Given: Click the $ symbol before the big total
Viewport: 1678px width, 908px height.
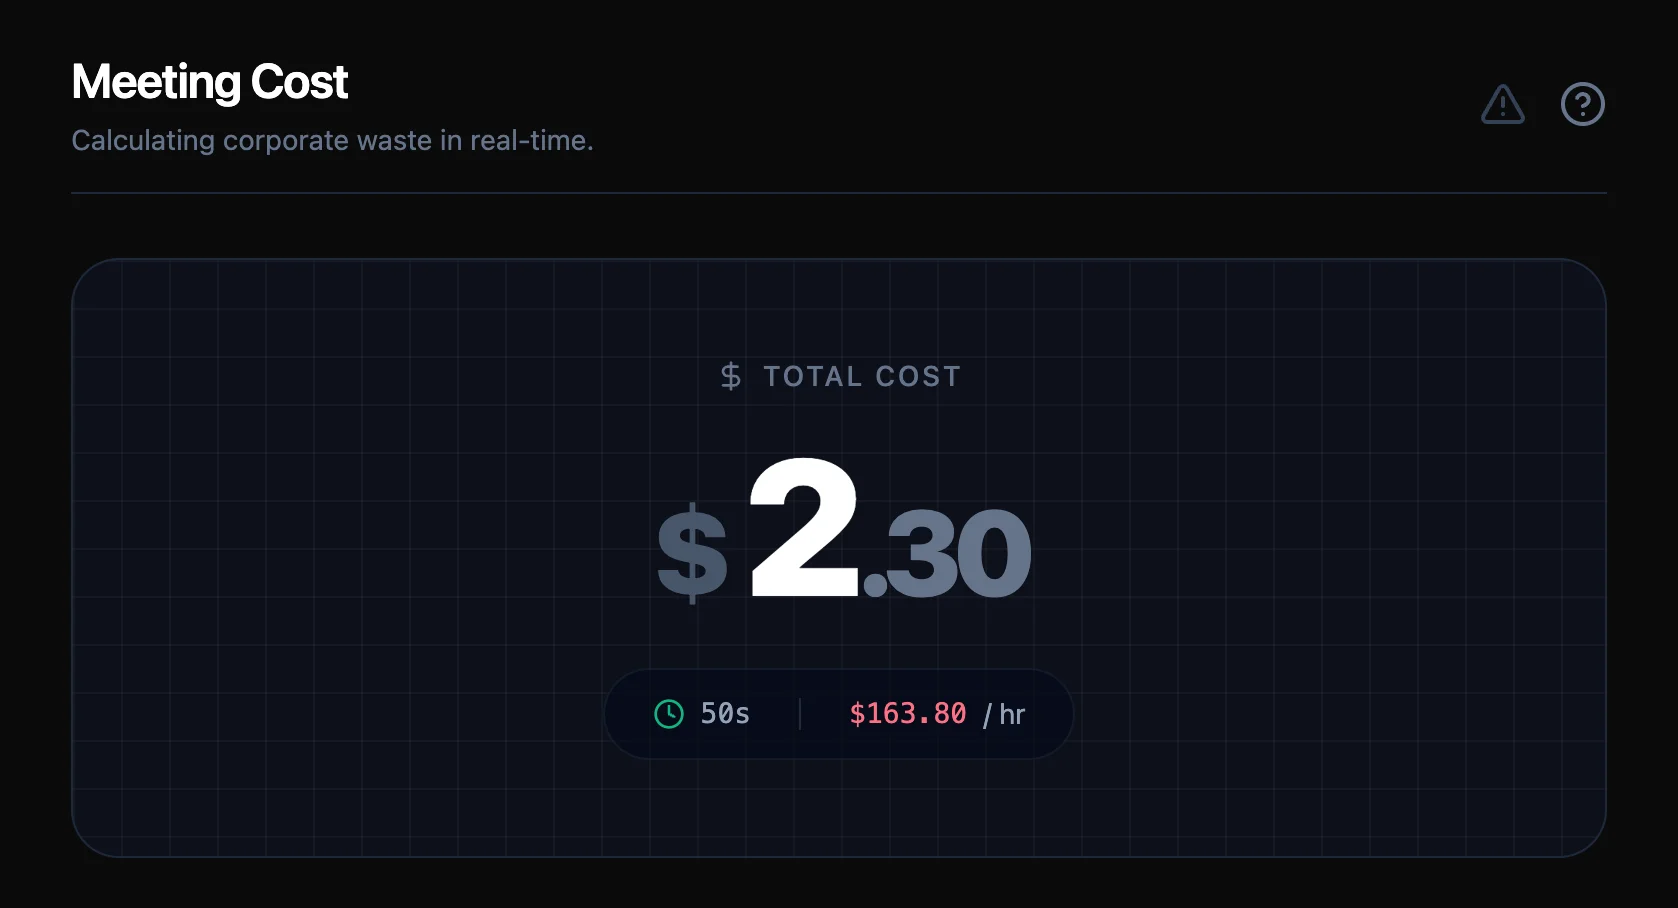Looking at the screenshot, I should click(692, 550).
